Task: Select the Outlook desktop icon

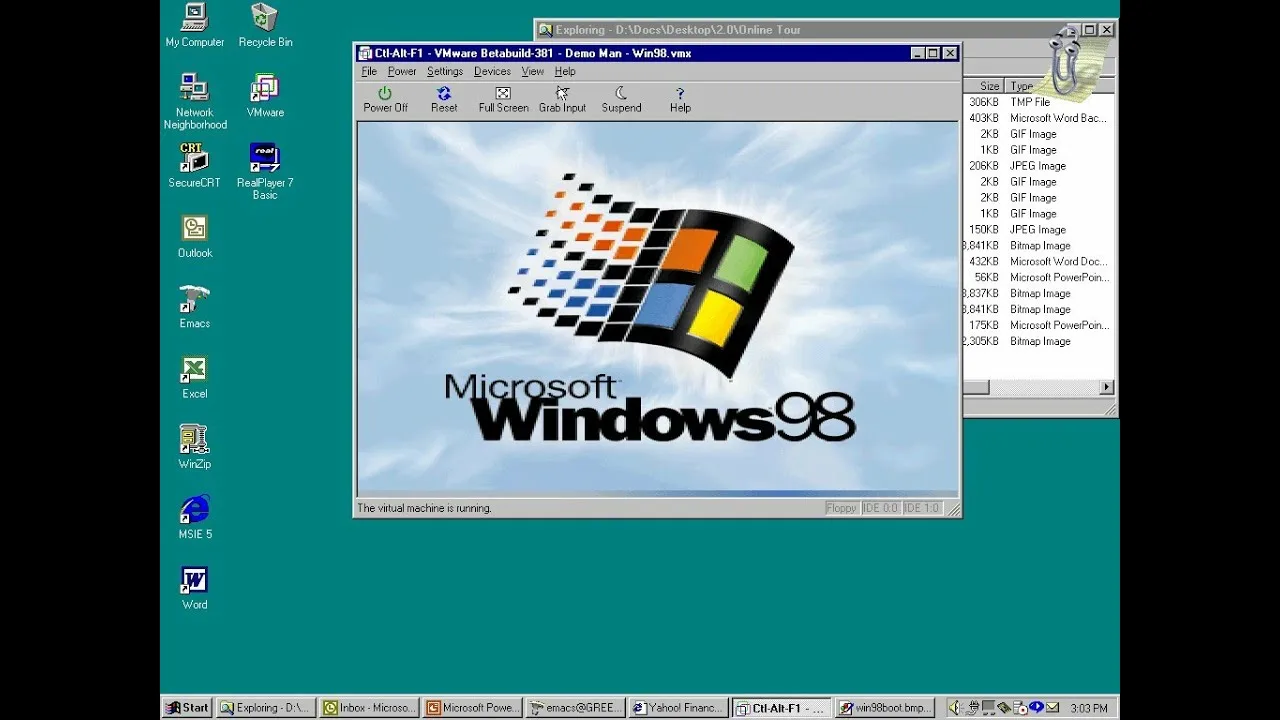Action: coord(195,237)
